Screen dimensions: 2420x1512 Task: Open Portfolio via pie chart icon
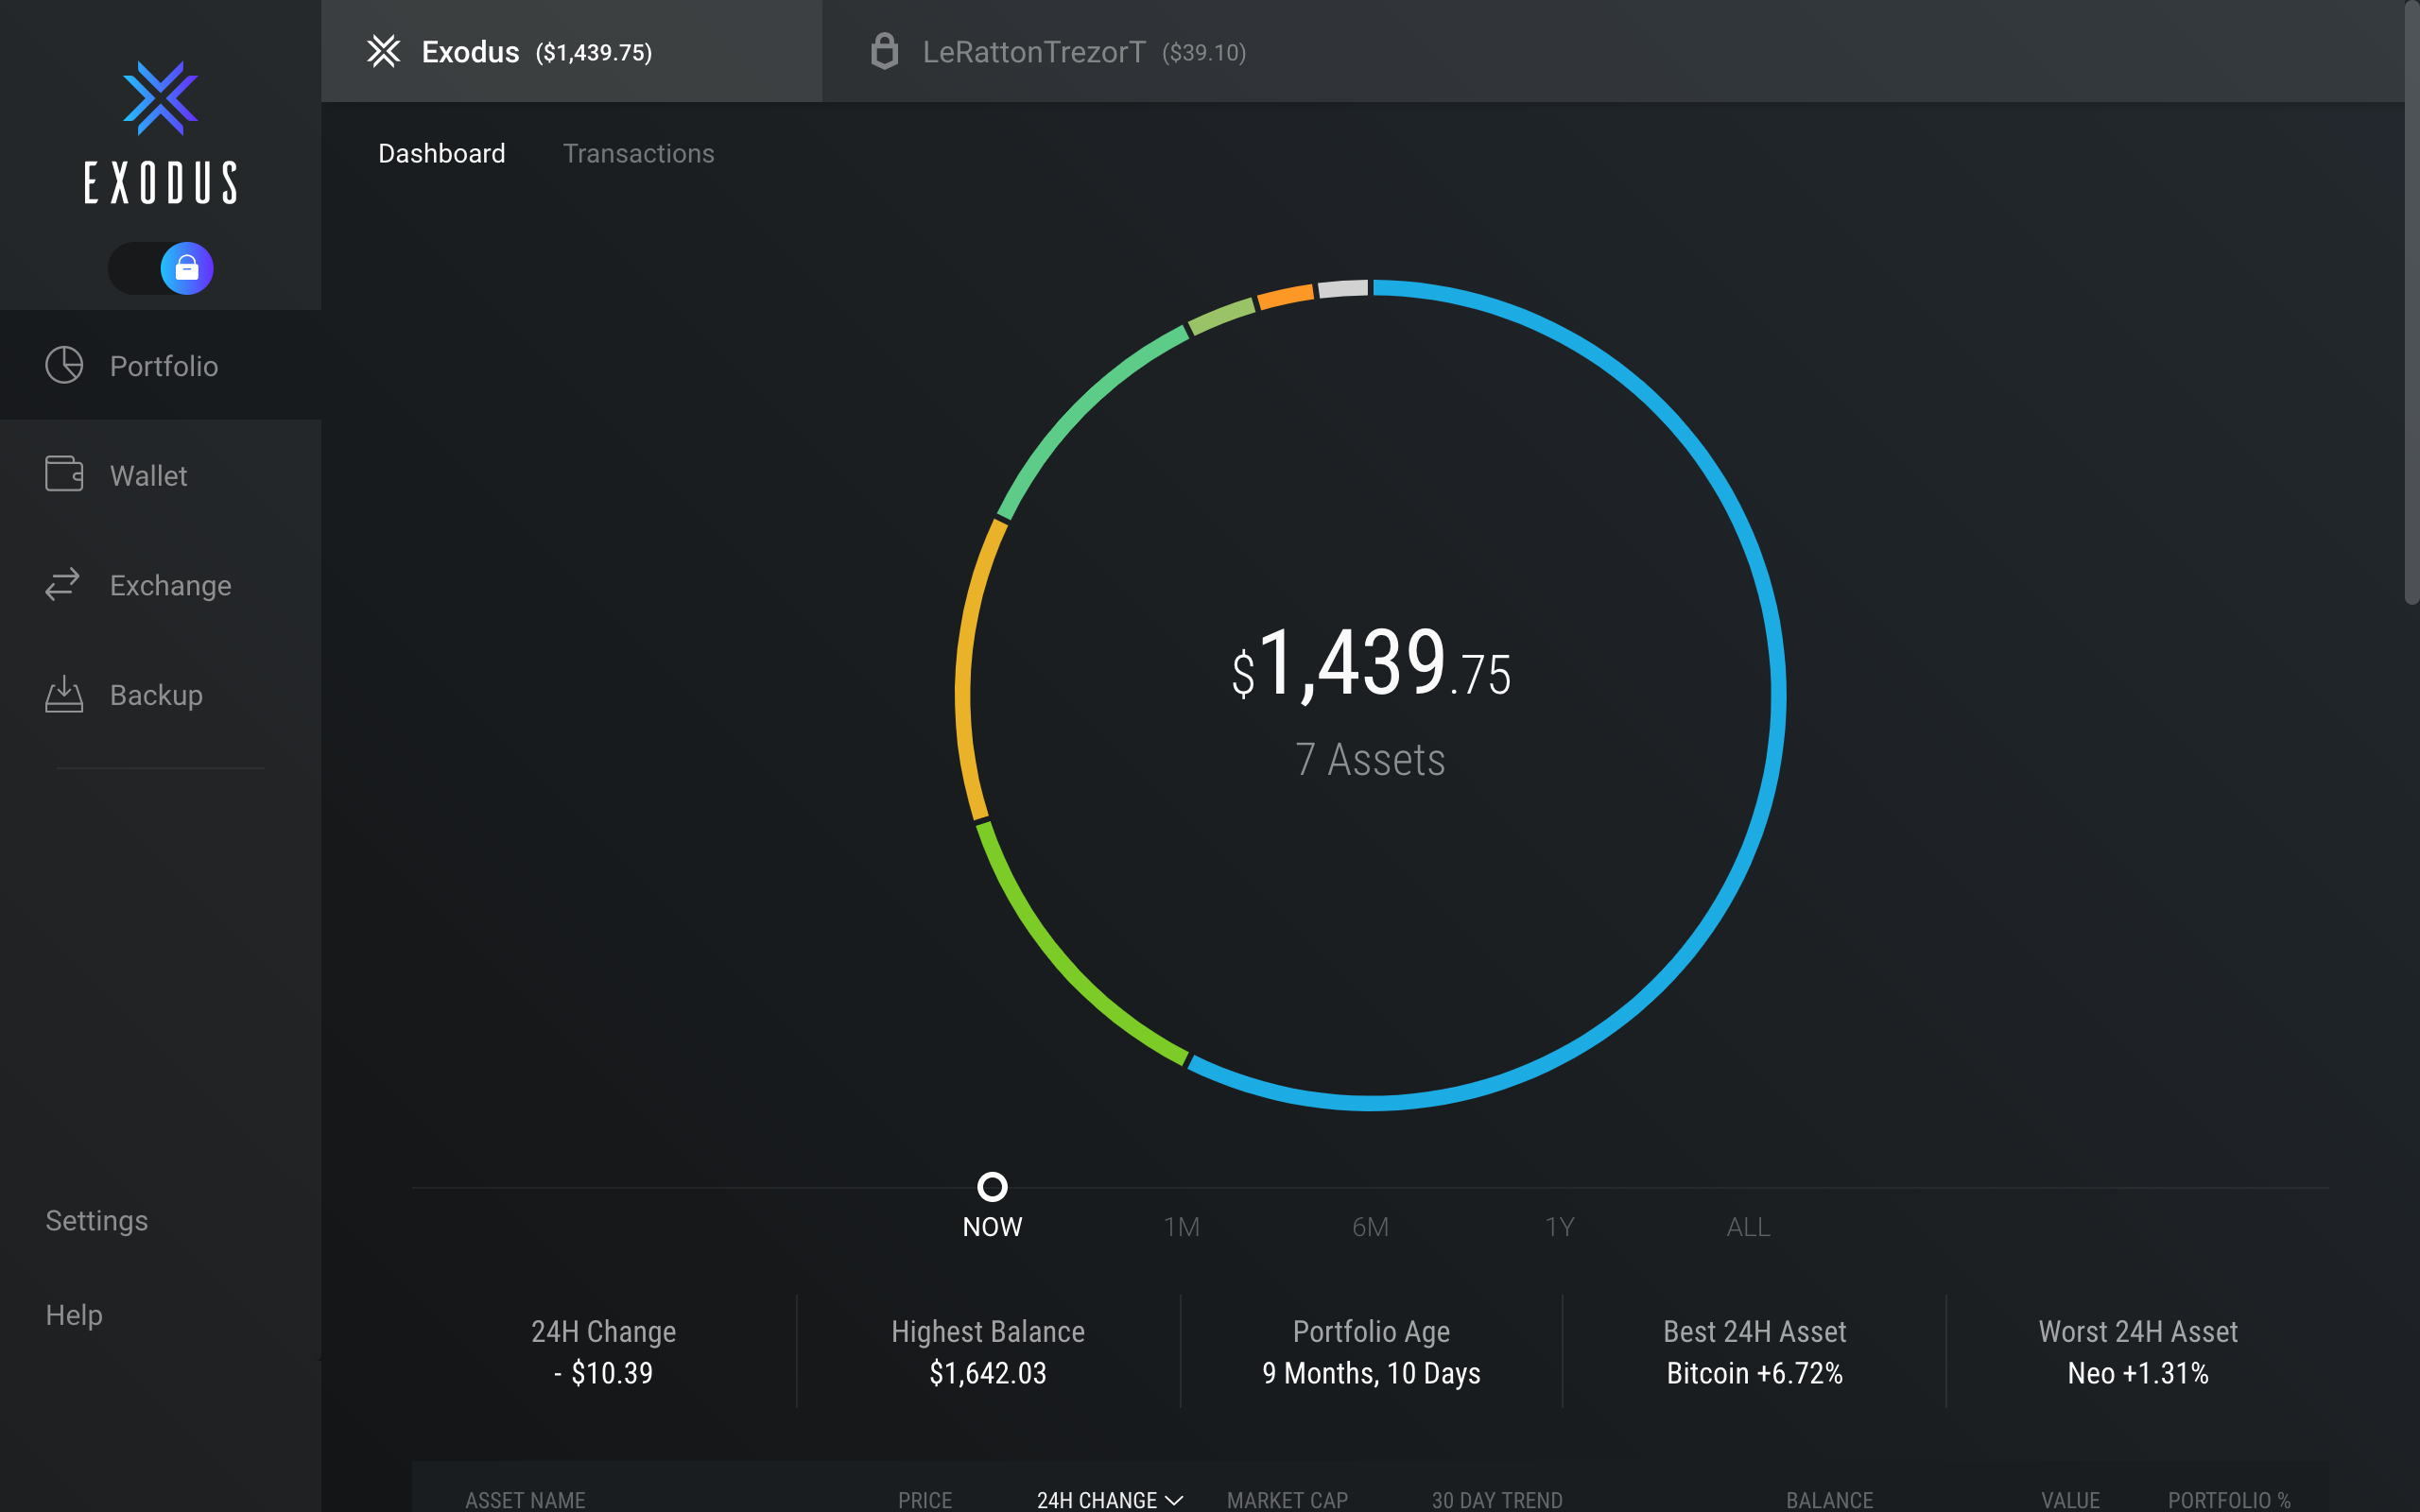click(64, 365)
